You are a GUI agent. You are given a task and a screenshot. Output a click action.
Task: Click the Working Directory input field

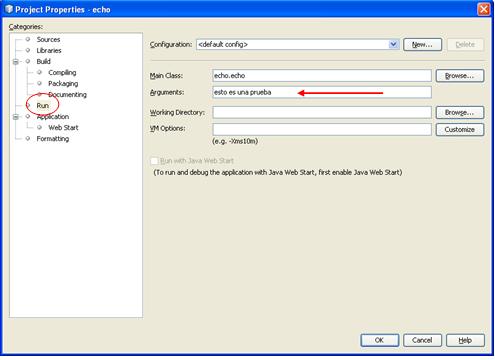[x=322, y=112]
